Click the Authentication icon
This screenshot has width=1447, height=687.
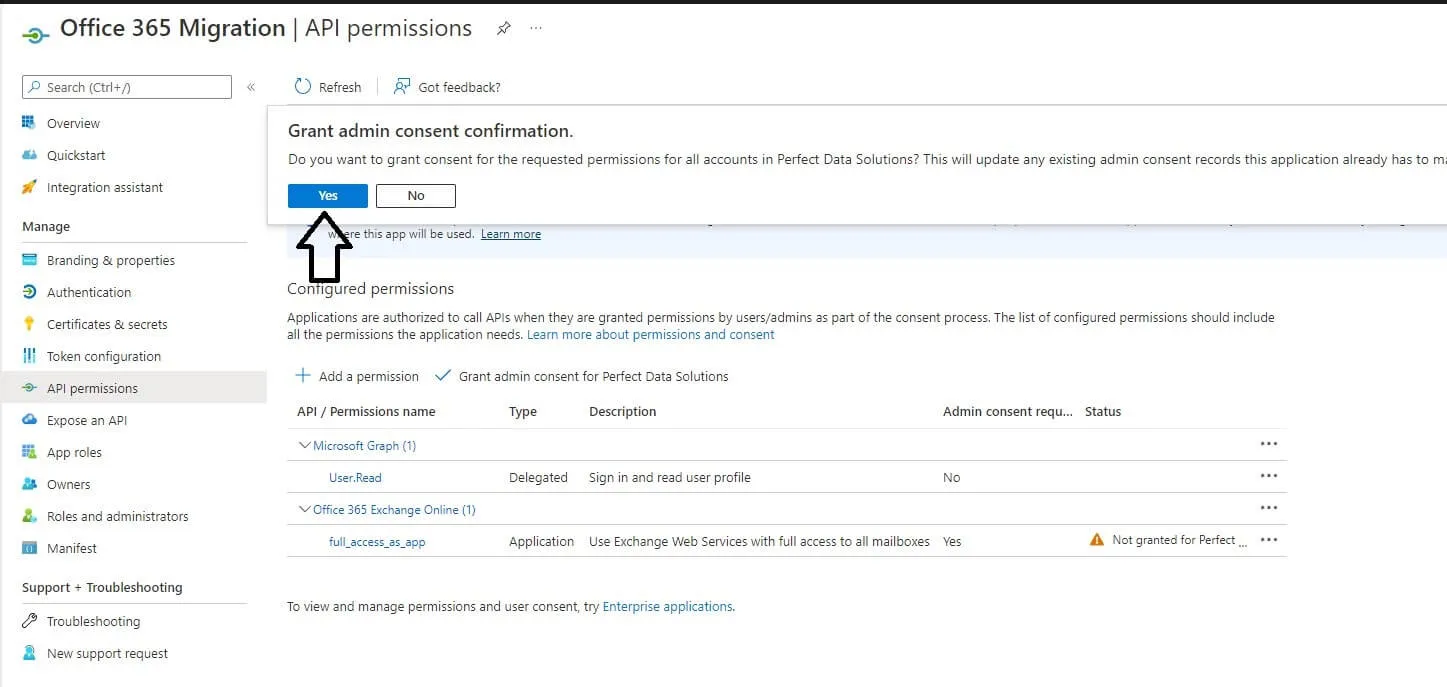29,292
